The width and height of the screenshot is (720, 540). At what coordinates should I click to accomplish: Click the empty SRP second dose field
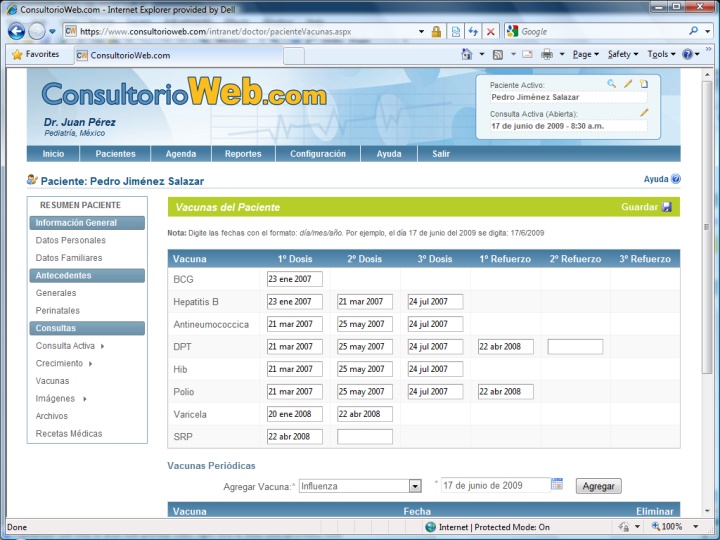tap(365, 437)
